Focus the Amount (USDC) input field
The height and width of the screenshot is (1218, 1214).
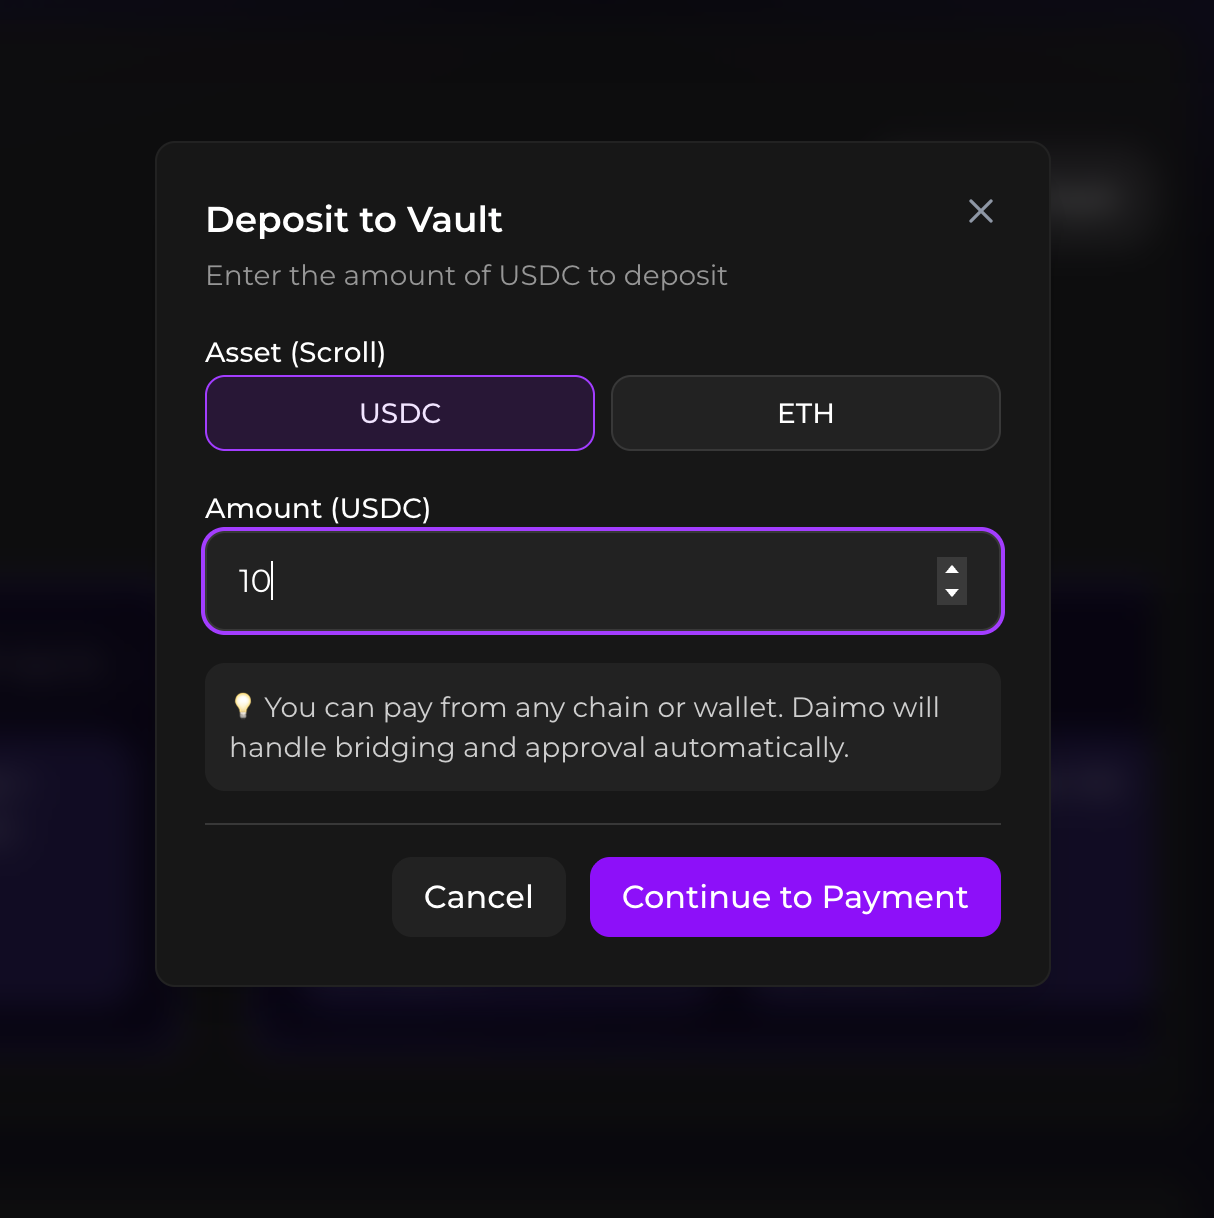(580, 581)
